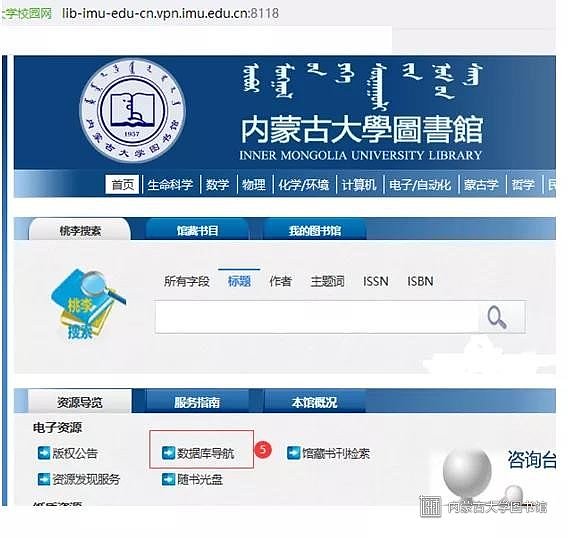Click the 桃李搜索 book and magnifier graphic
568x538 pixels.
(88, 305)
